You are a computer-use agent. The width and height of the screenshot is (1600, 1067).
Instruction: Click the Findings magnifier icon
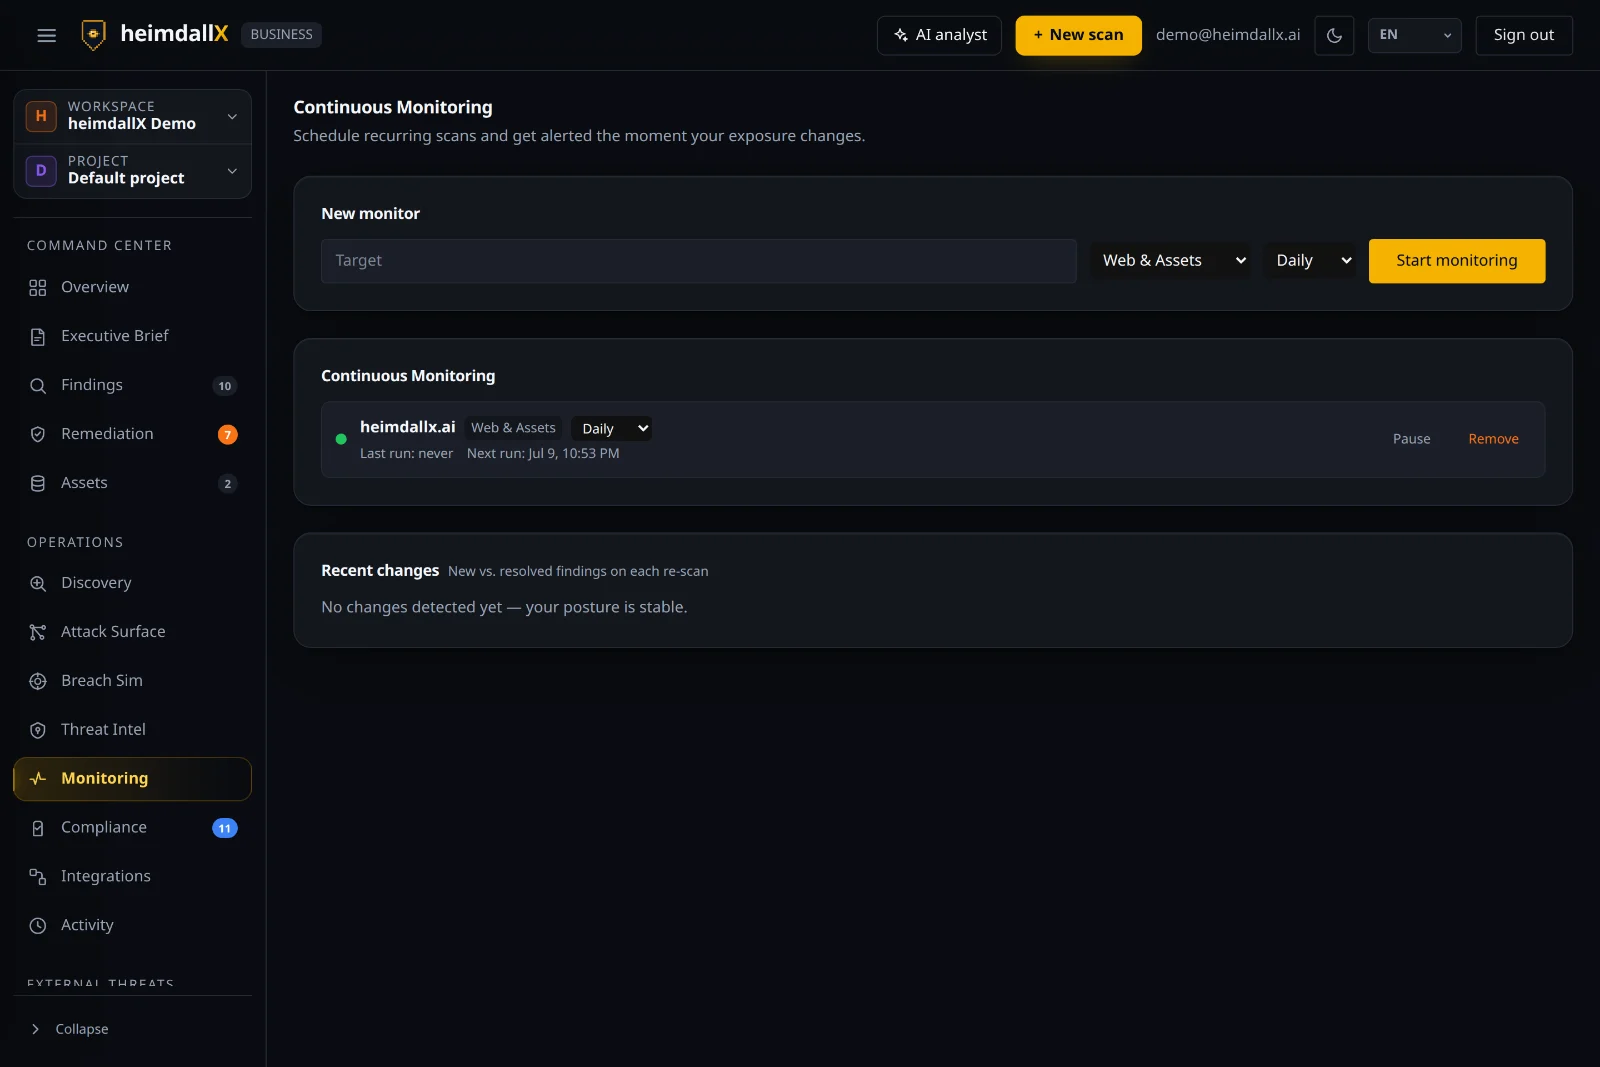[x=38, y=386]
